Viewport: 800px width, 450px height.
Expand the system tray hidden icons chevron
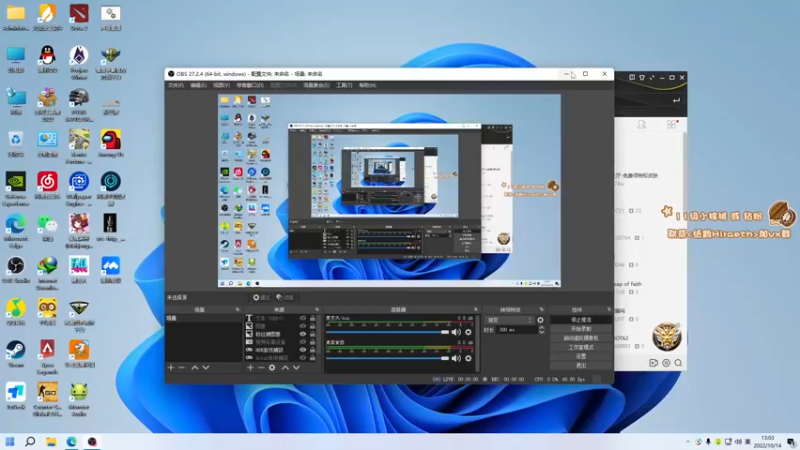(x=688, y=442)
